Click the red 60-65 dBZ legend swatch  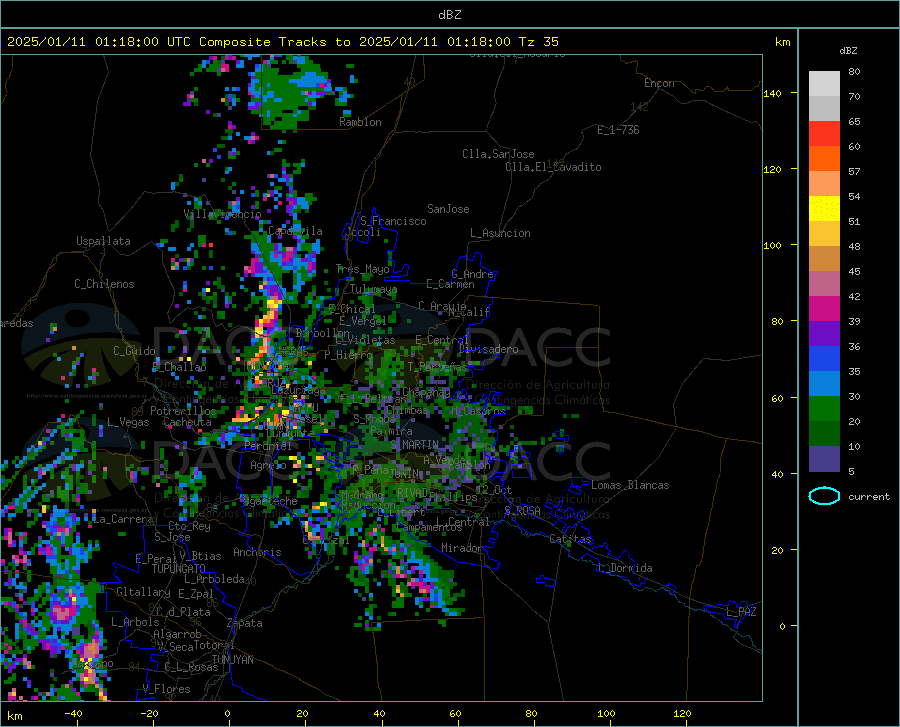[824, 134]
